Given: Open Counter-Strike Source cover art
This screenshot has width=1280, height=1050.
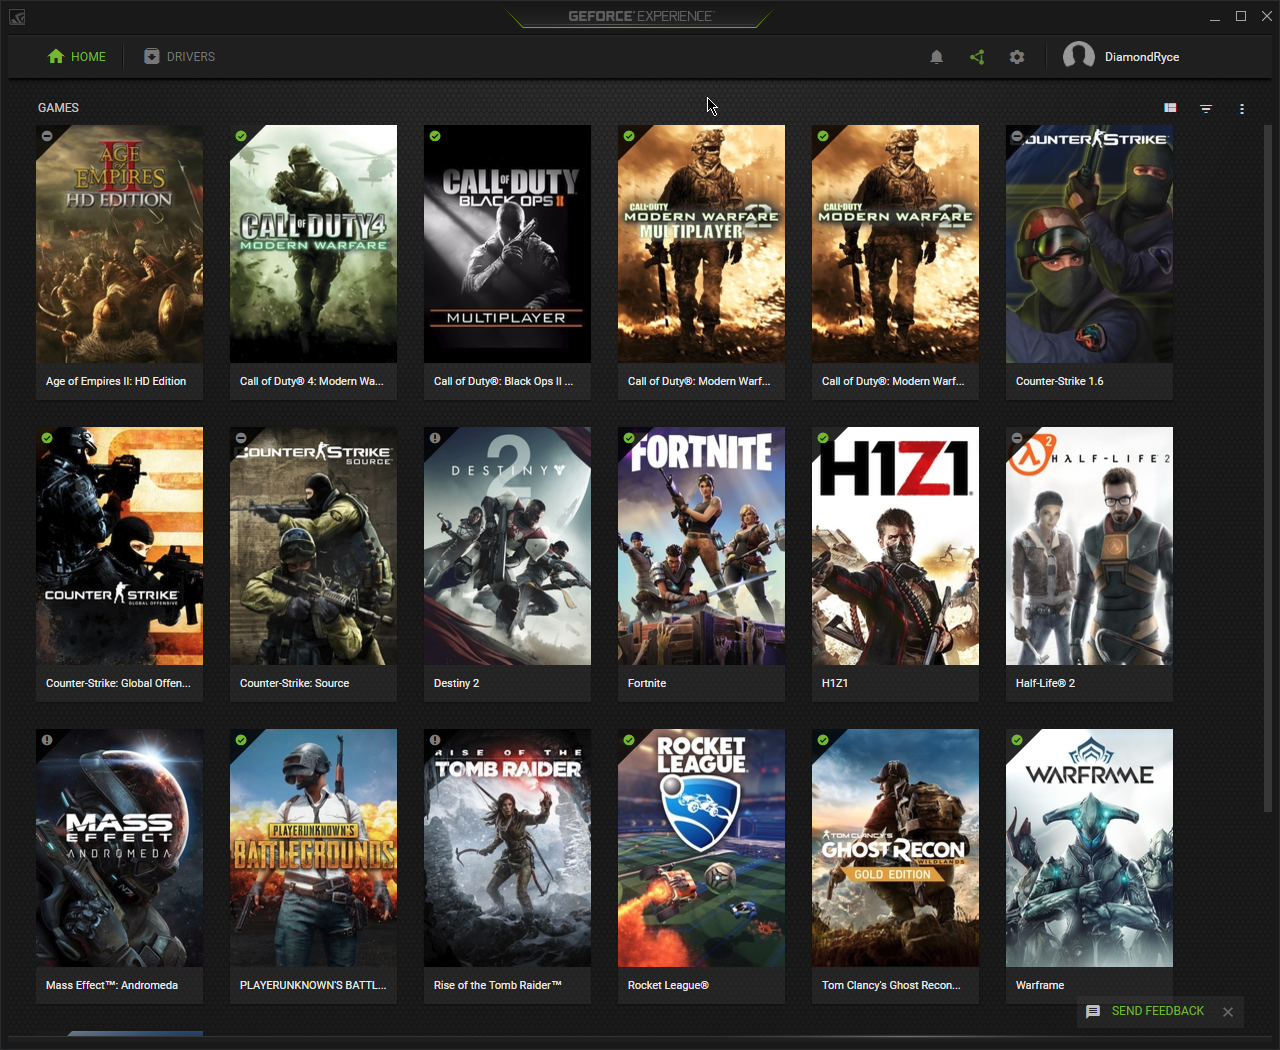Looking at the screenshot, I should pyautogui.click(x=314, y=546).
